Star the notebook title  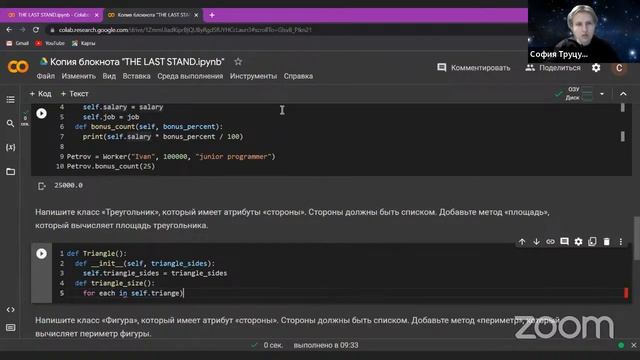238,62
